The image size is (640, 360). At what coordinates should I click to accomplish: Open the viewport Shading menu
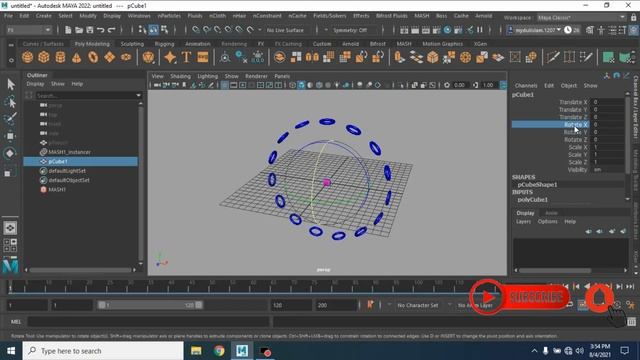point(180,76)
